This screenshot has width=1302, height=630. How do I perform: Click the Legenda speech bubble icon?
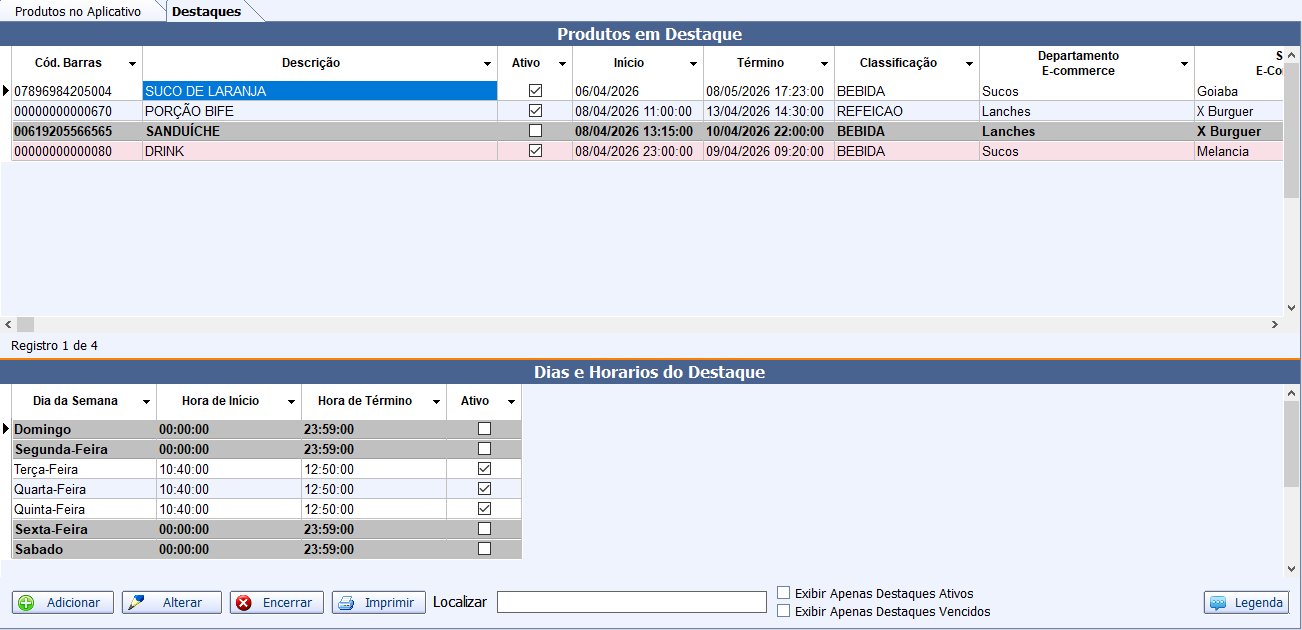coord(1218,603)
